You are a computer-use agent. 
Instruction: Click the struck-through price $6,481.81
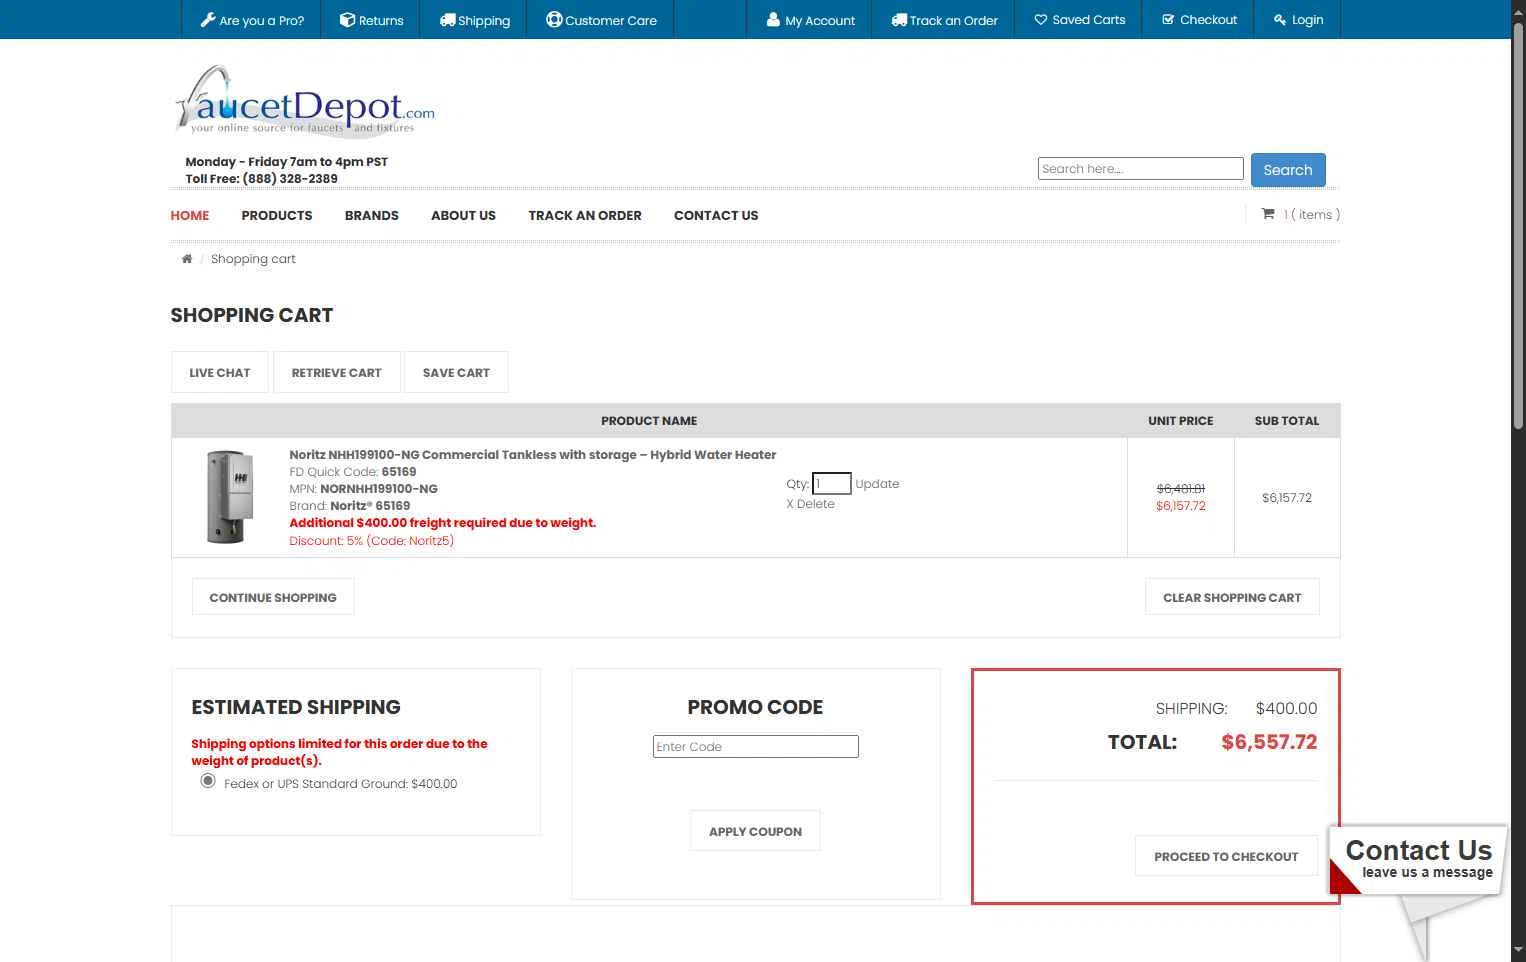[x=1181, y=489]
